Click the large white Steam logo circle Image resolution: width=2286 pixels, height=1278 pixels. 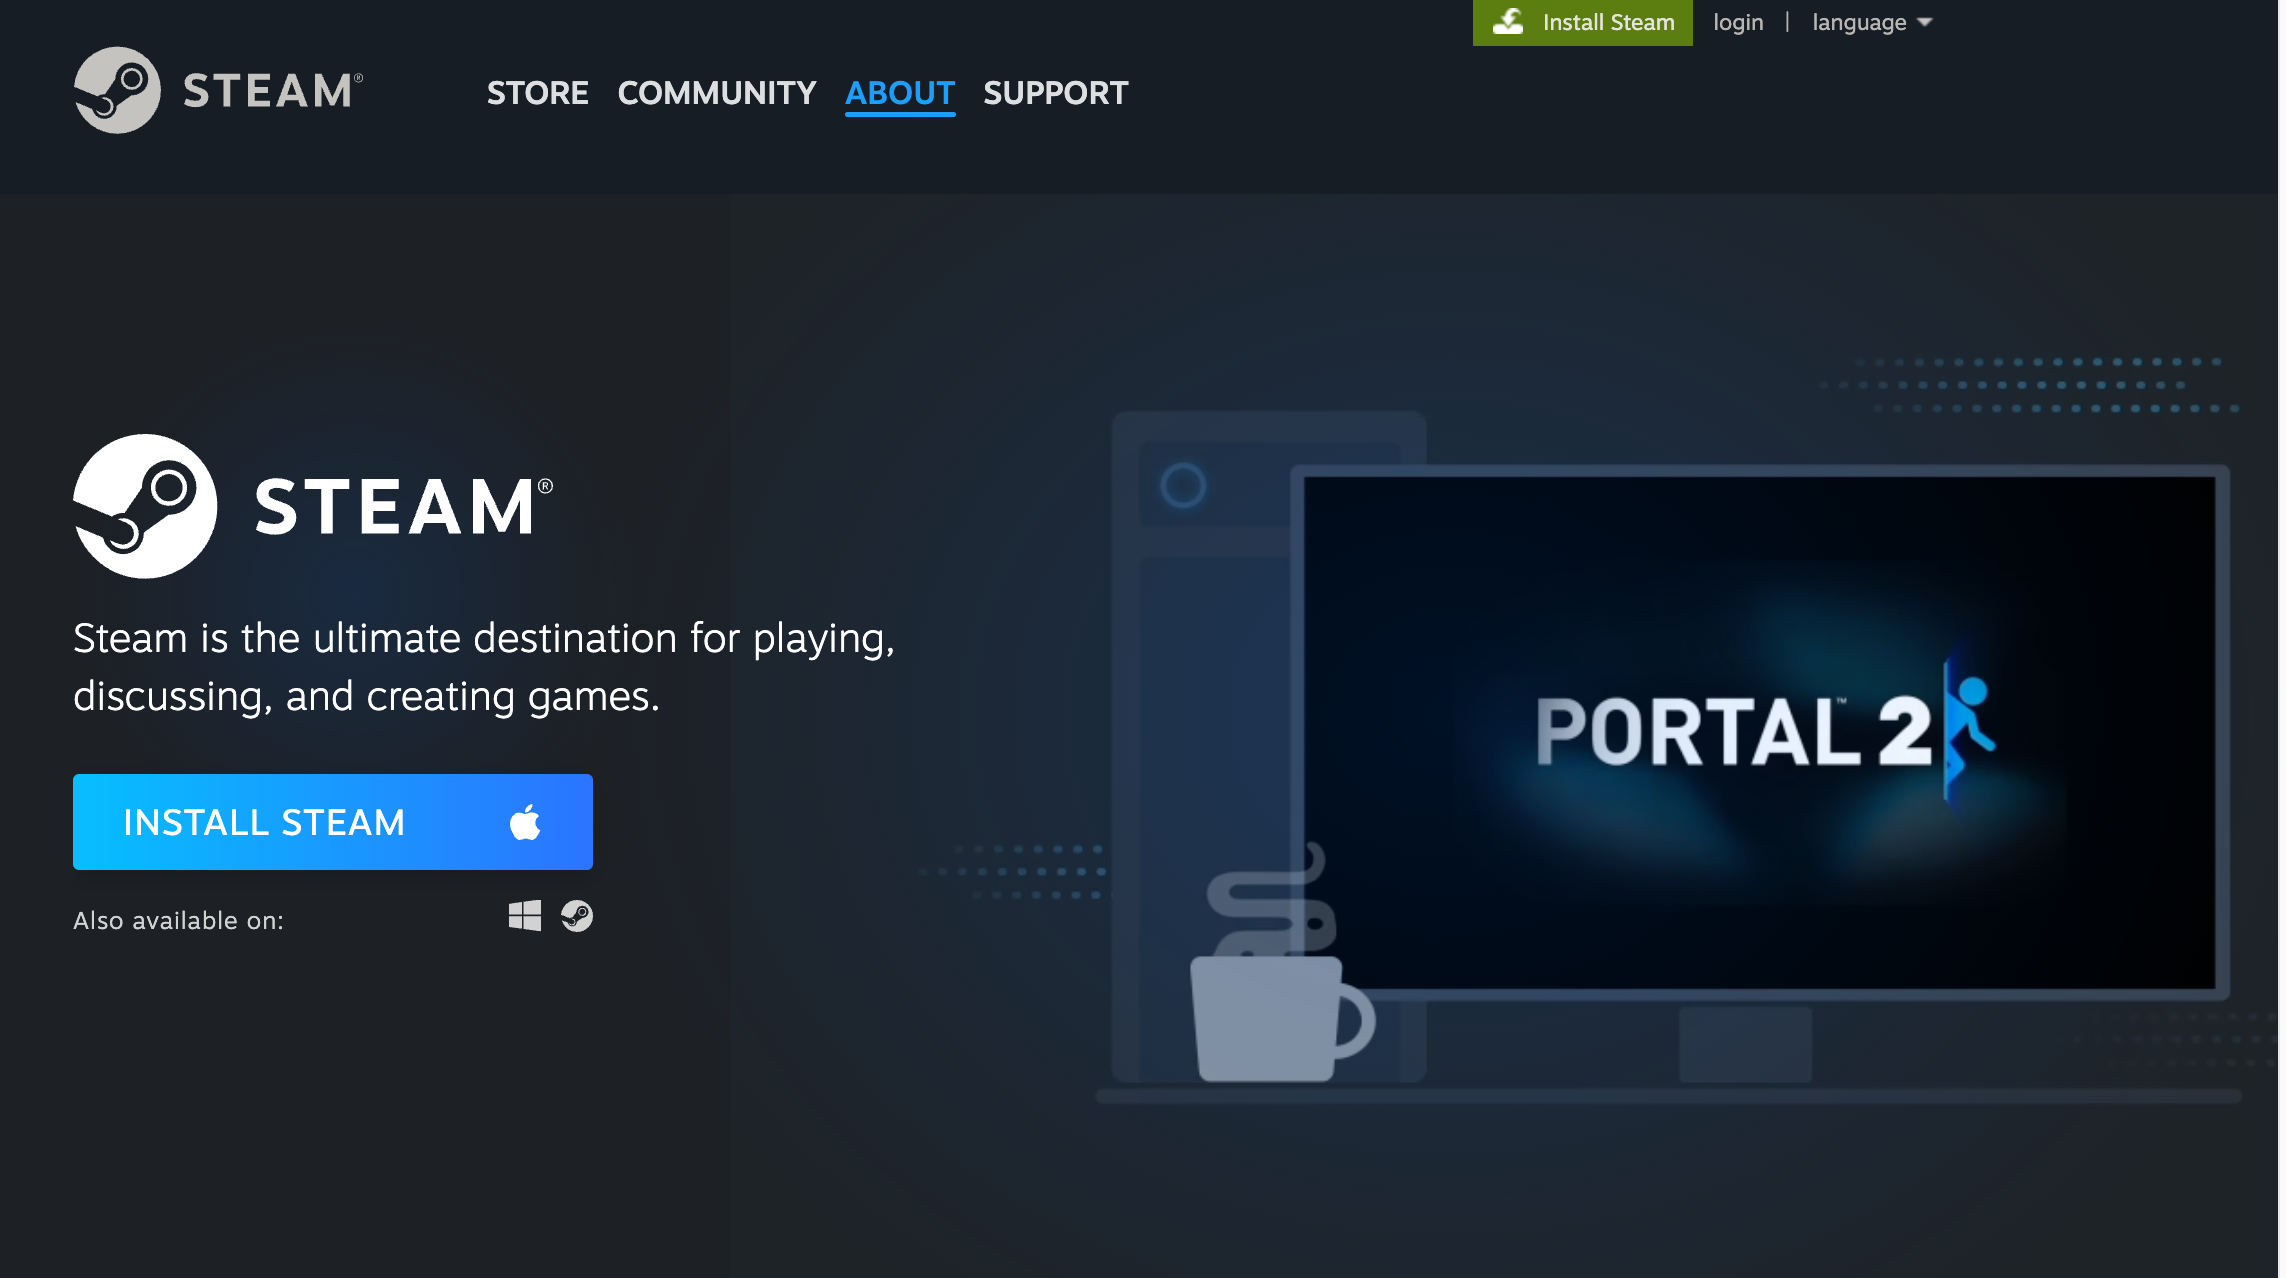tap(145, 506)
